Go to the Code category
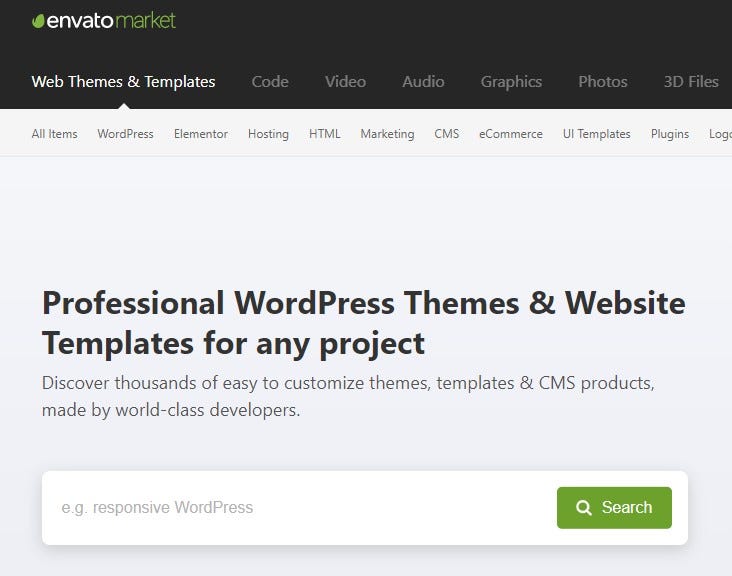This screenshot has width=732, height=576. [270, 82]
